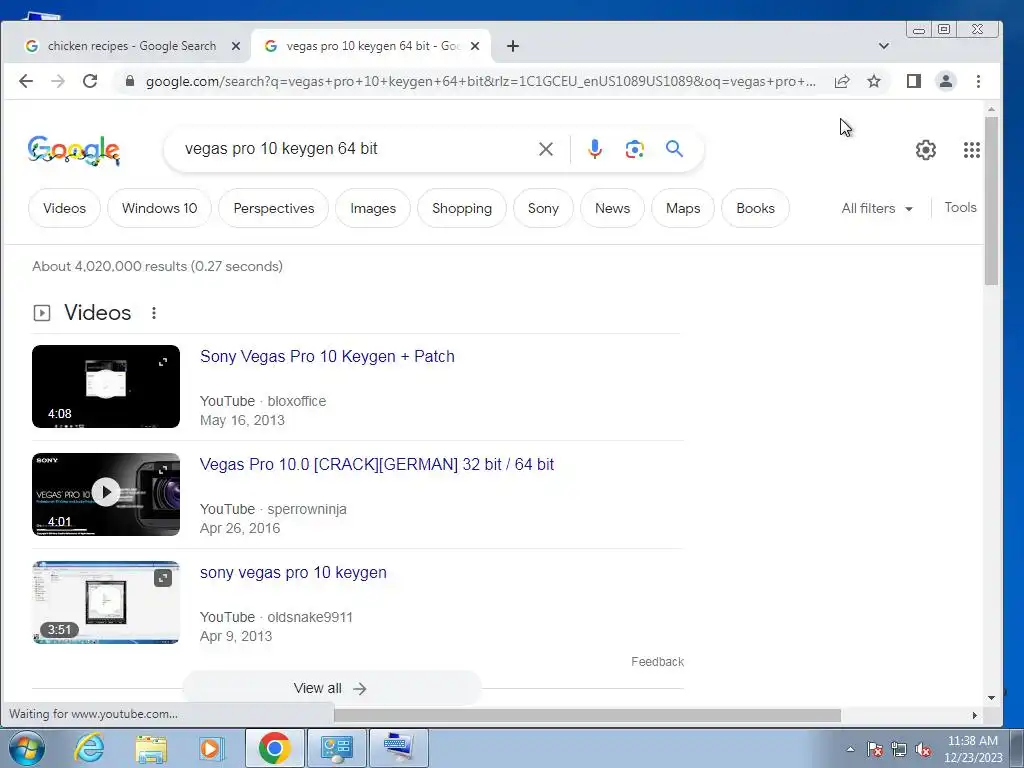Start voice search with microphone icon
This screenshot has width=1024, height=768.
click(x=594, y=149)
